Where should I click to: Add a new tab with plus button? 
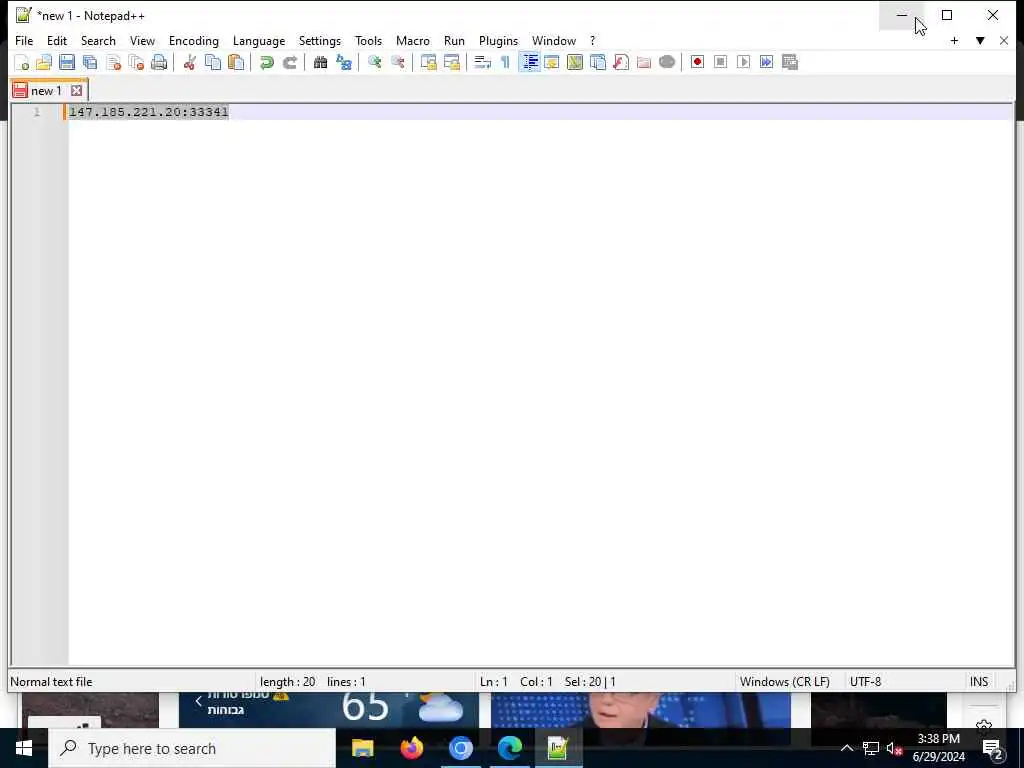click(954, 40)
